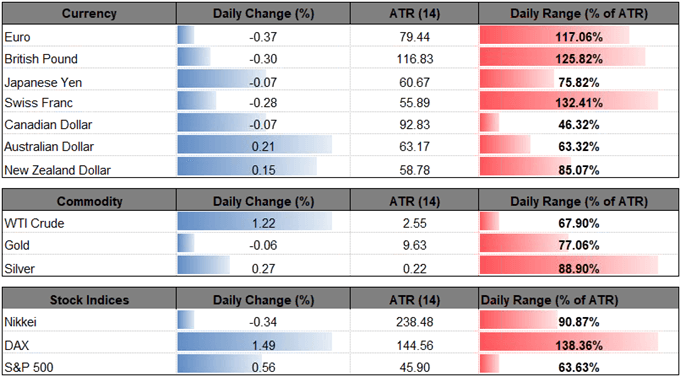Click Swiss Franc daily range 132.41%
This screenshot has width=680, height=376.
[578, 103]
